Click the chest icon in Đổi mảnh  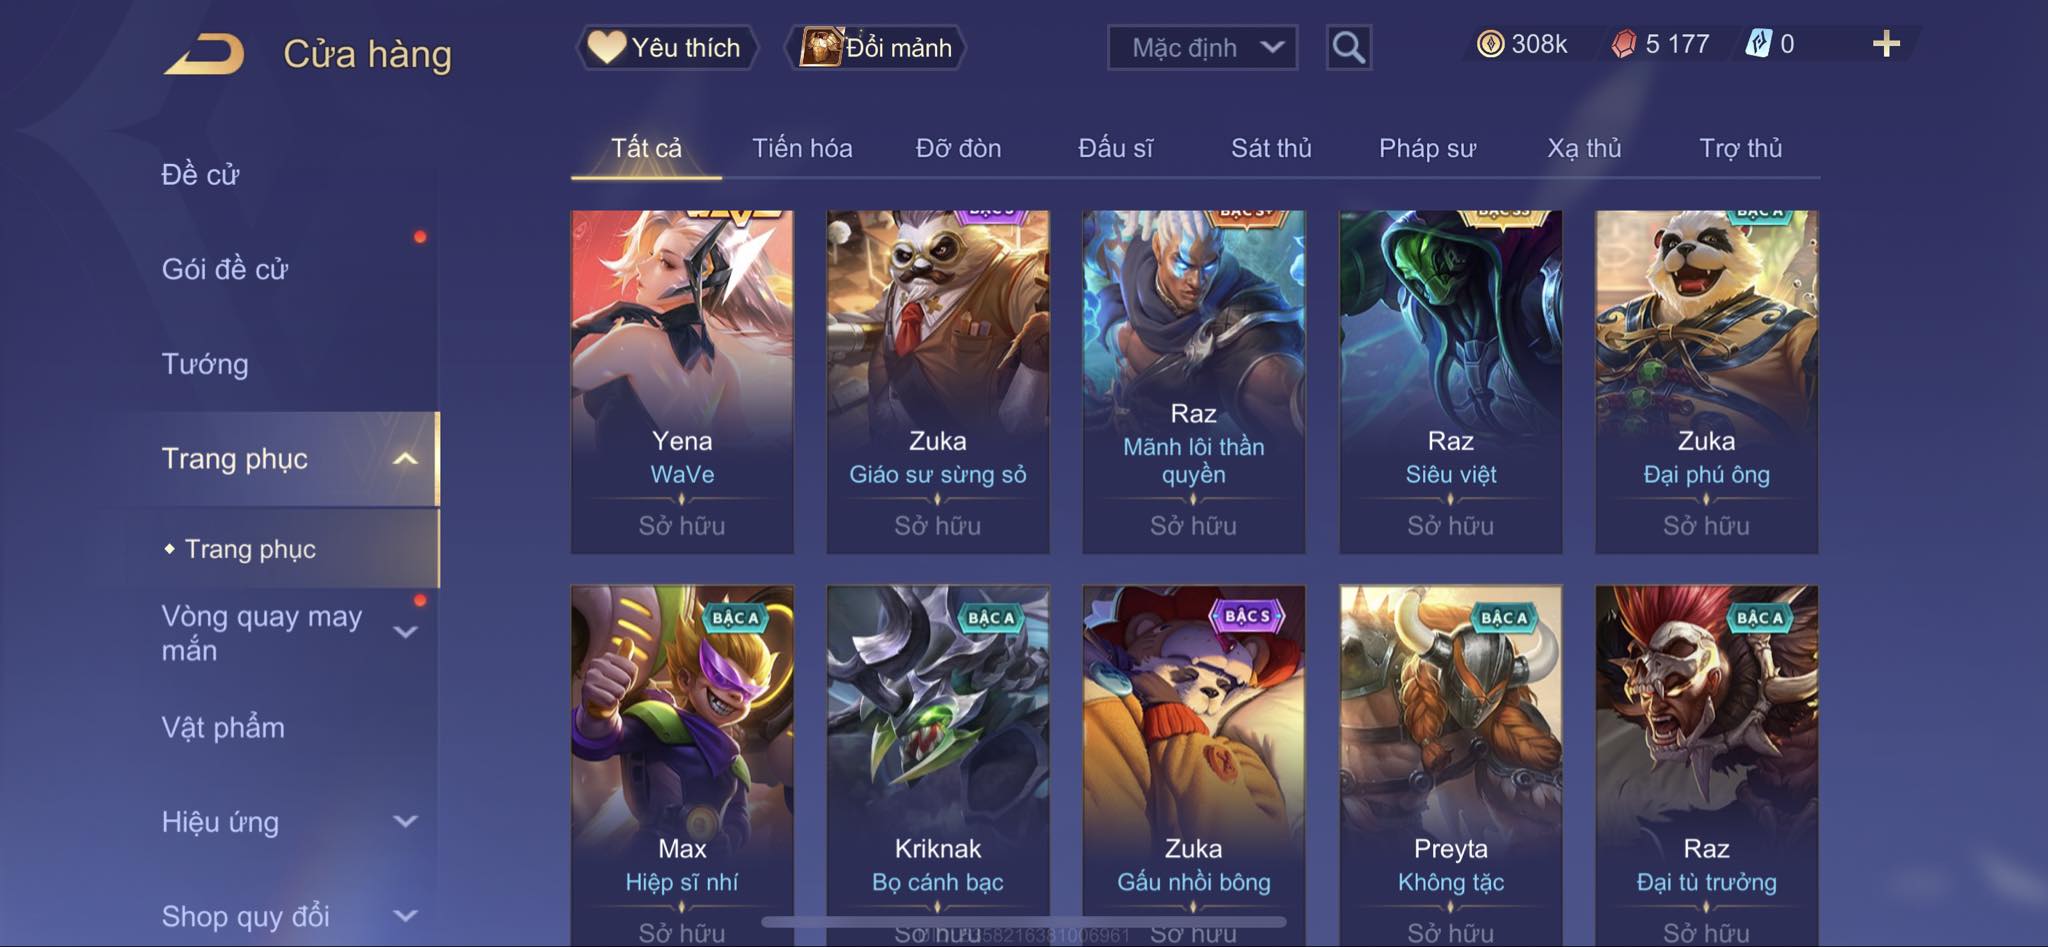click(x=822, y=47)
